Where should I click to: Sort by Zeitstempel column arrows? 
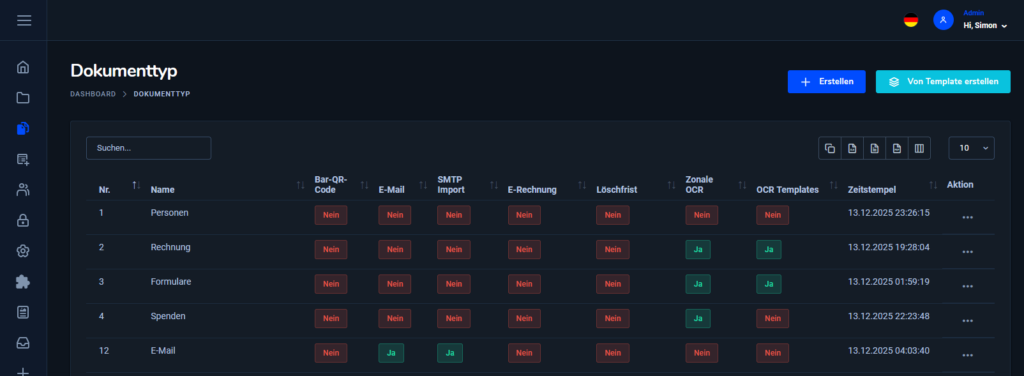[933, 185]
